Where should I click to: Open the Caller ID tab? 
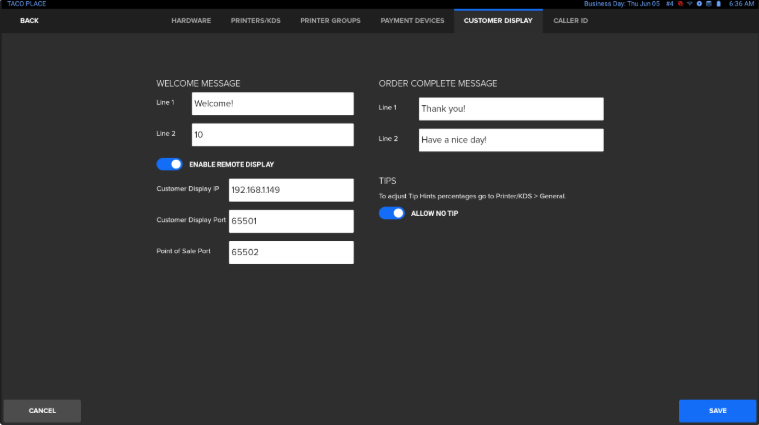pos(570,20)
